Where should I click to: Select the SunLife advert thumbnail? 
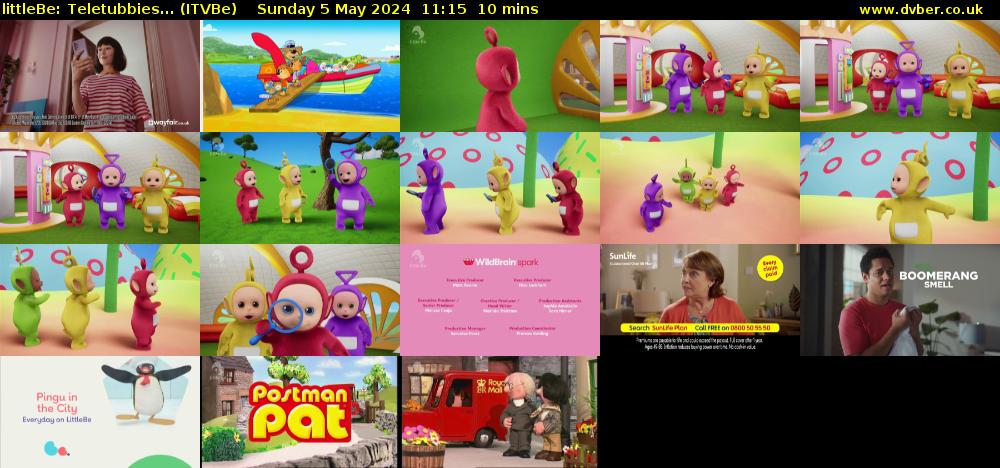pos(700,300)
